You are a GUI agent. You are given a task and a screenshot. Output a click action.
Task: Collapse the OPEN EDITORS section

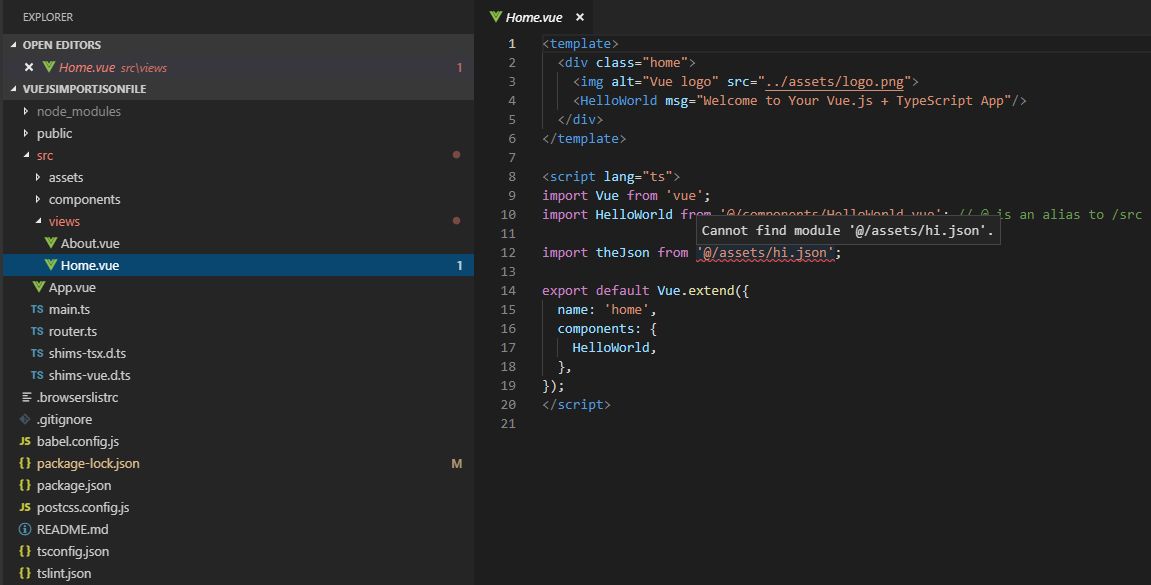(x=13, y=45)
